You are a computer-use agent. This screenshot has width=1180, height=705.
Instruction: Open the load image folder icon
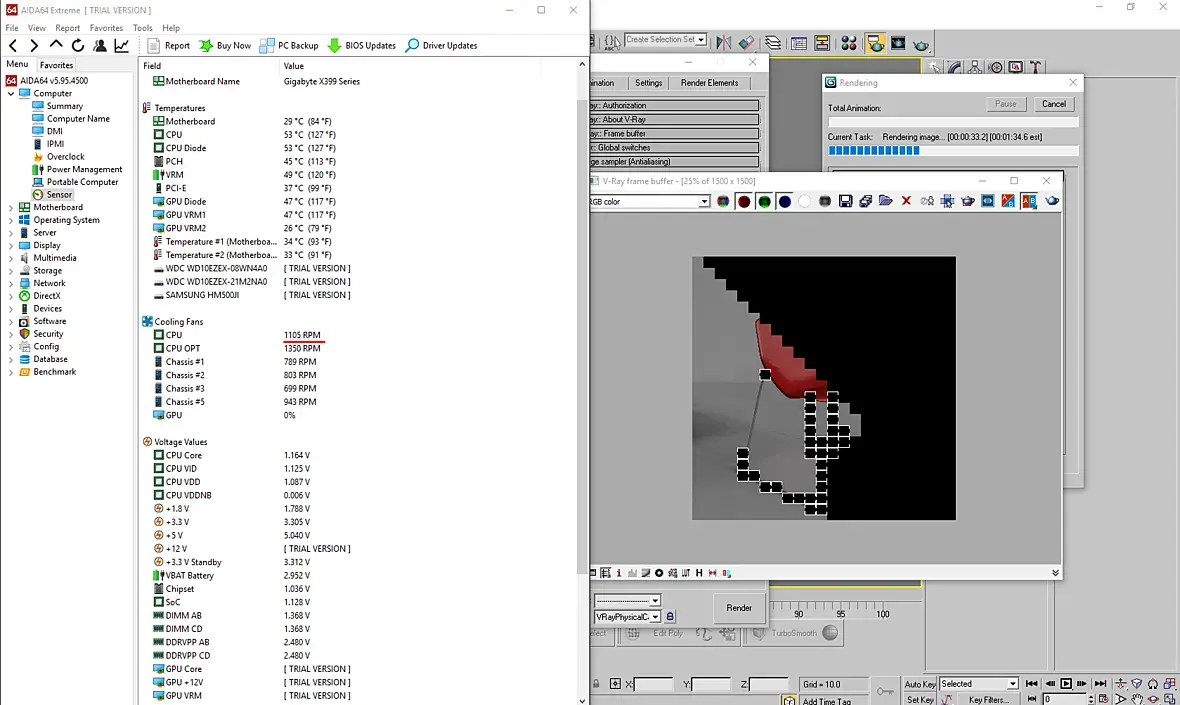pyautogui.click(x=886, y=201)
